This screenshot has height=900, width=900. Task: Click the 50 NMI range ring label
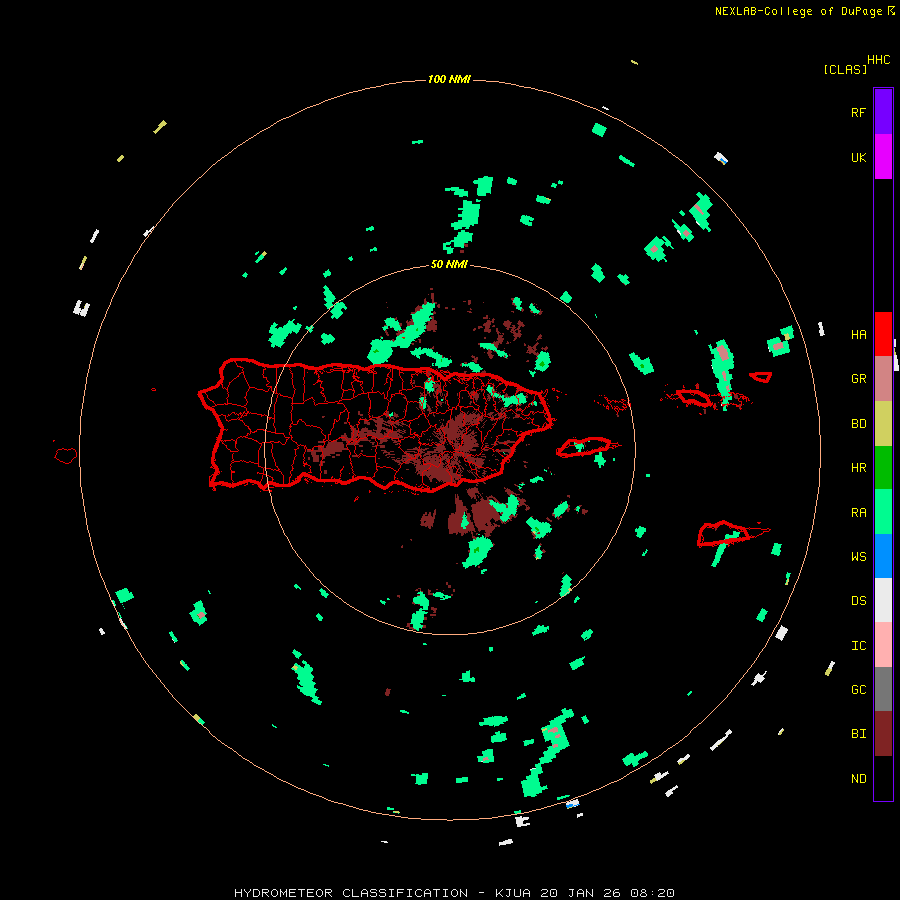[449, 264]
